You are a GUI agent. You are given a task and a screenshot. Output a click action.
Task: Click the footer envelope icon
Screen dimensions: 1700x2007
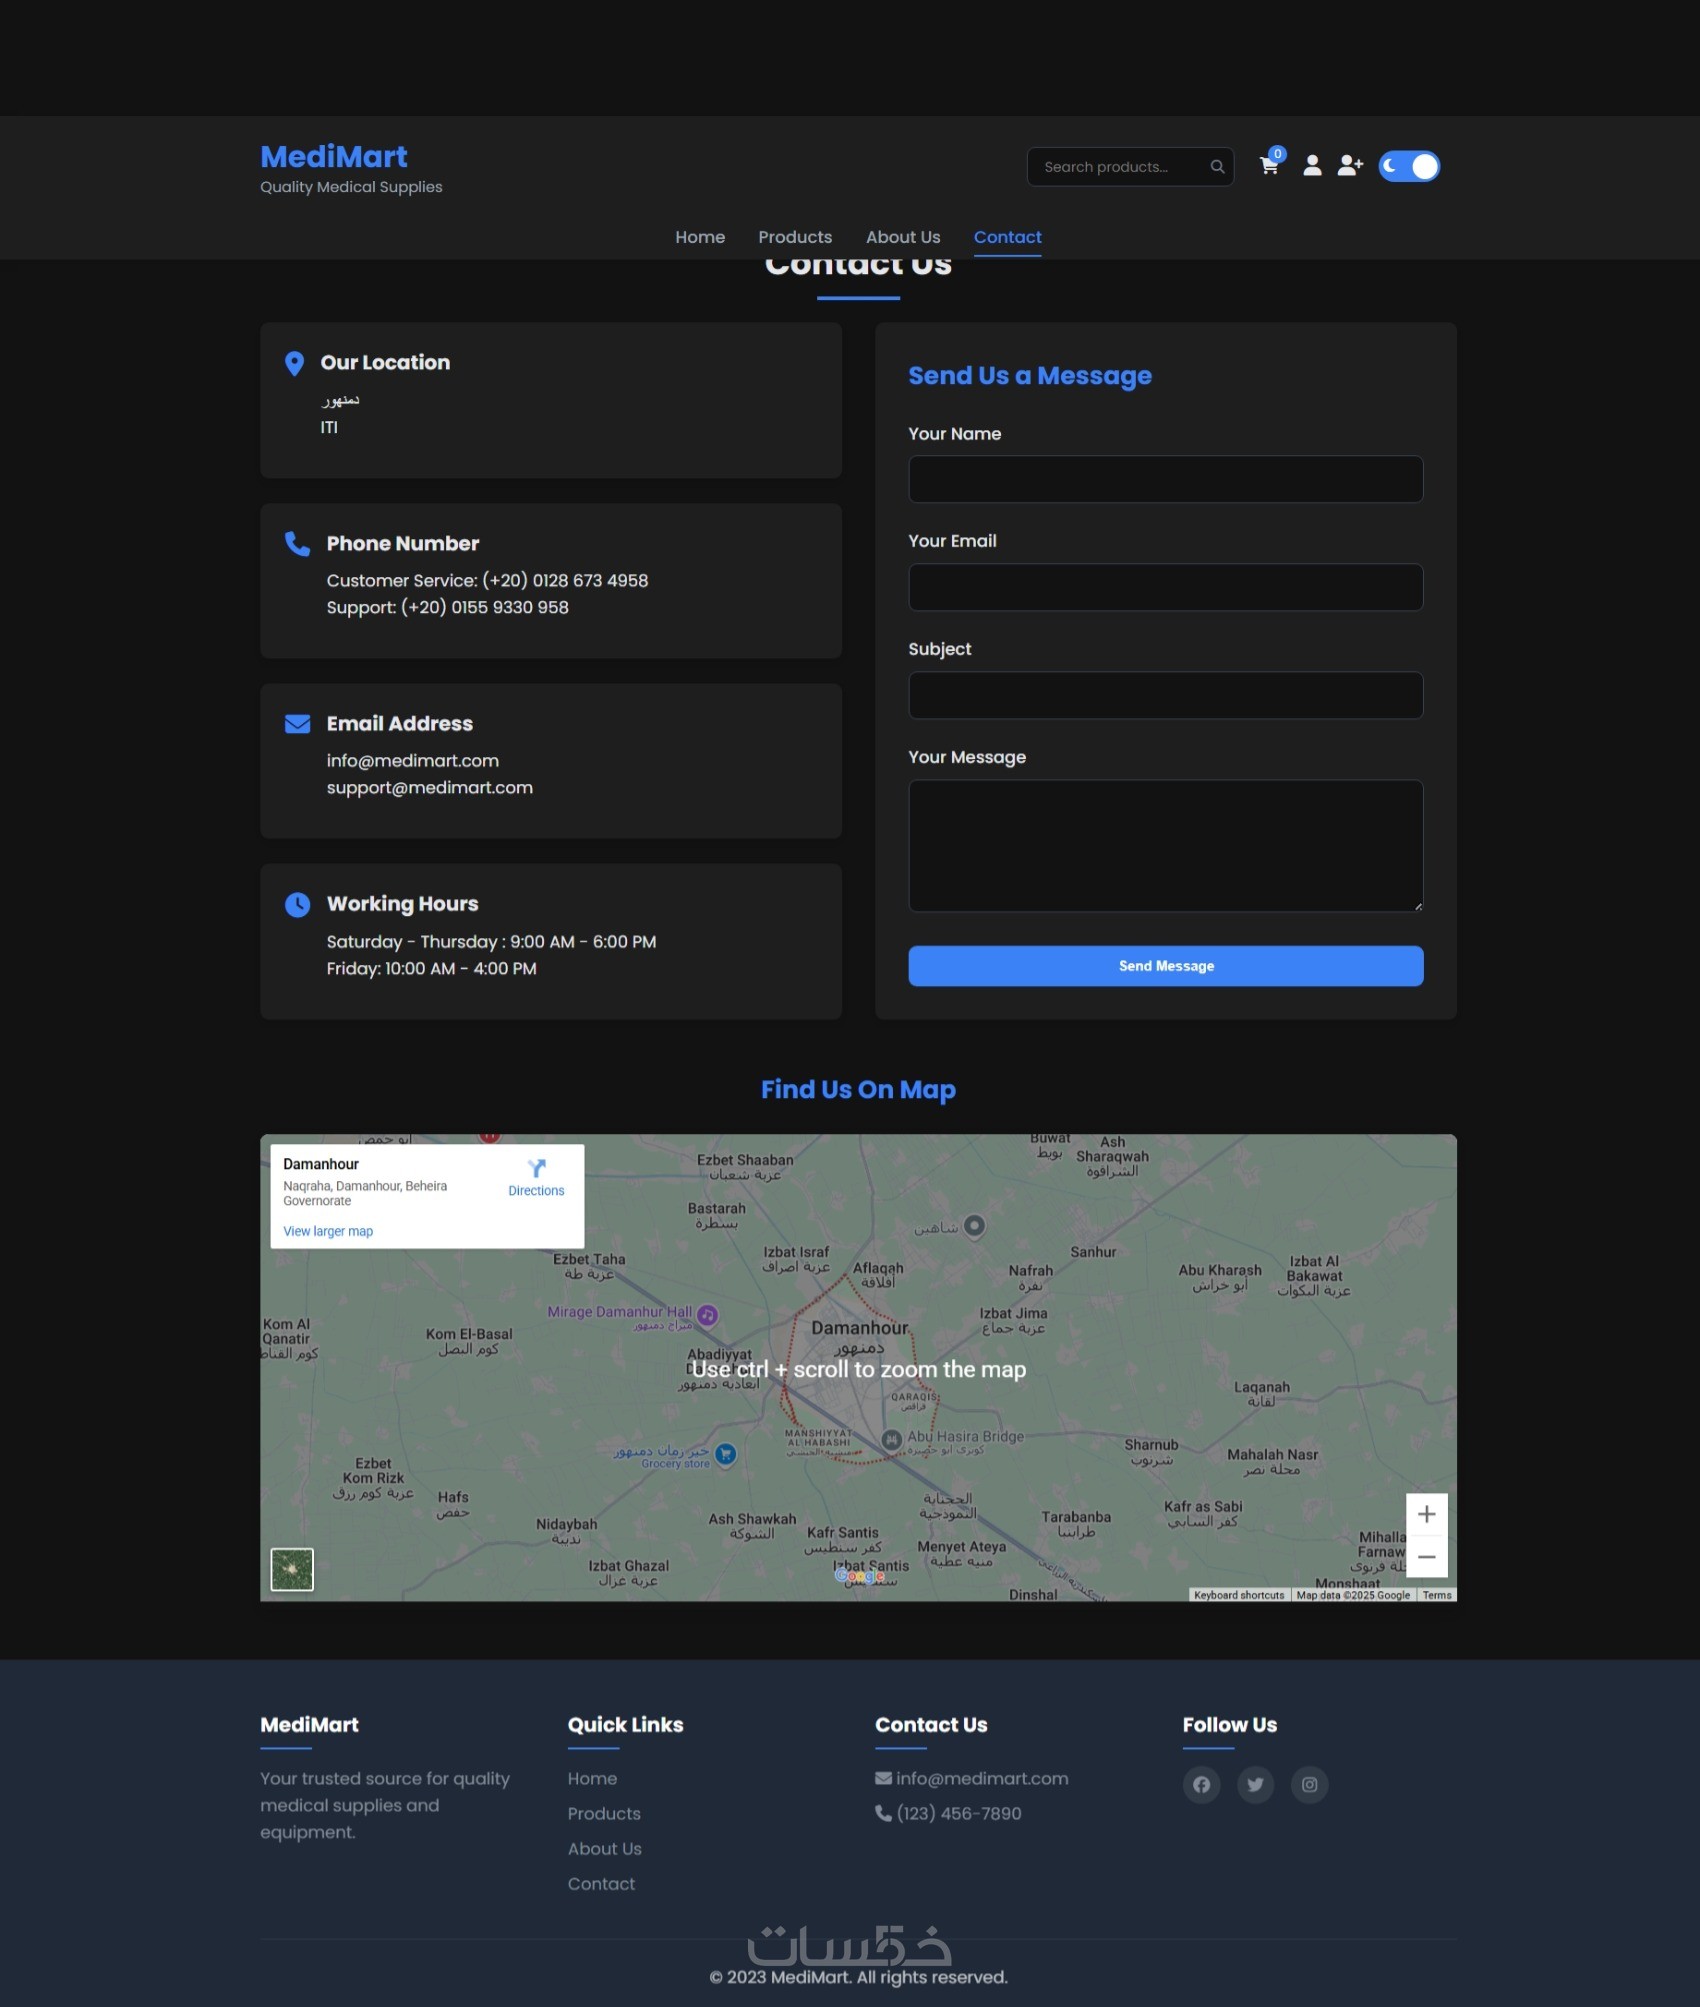point(883,1778)
